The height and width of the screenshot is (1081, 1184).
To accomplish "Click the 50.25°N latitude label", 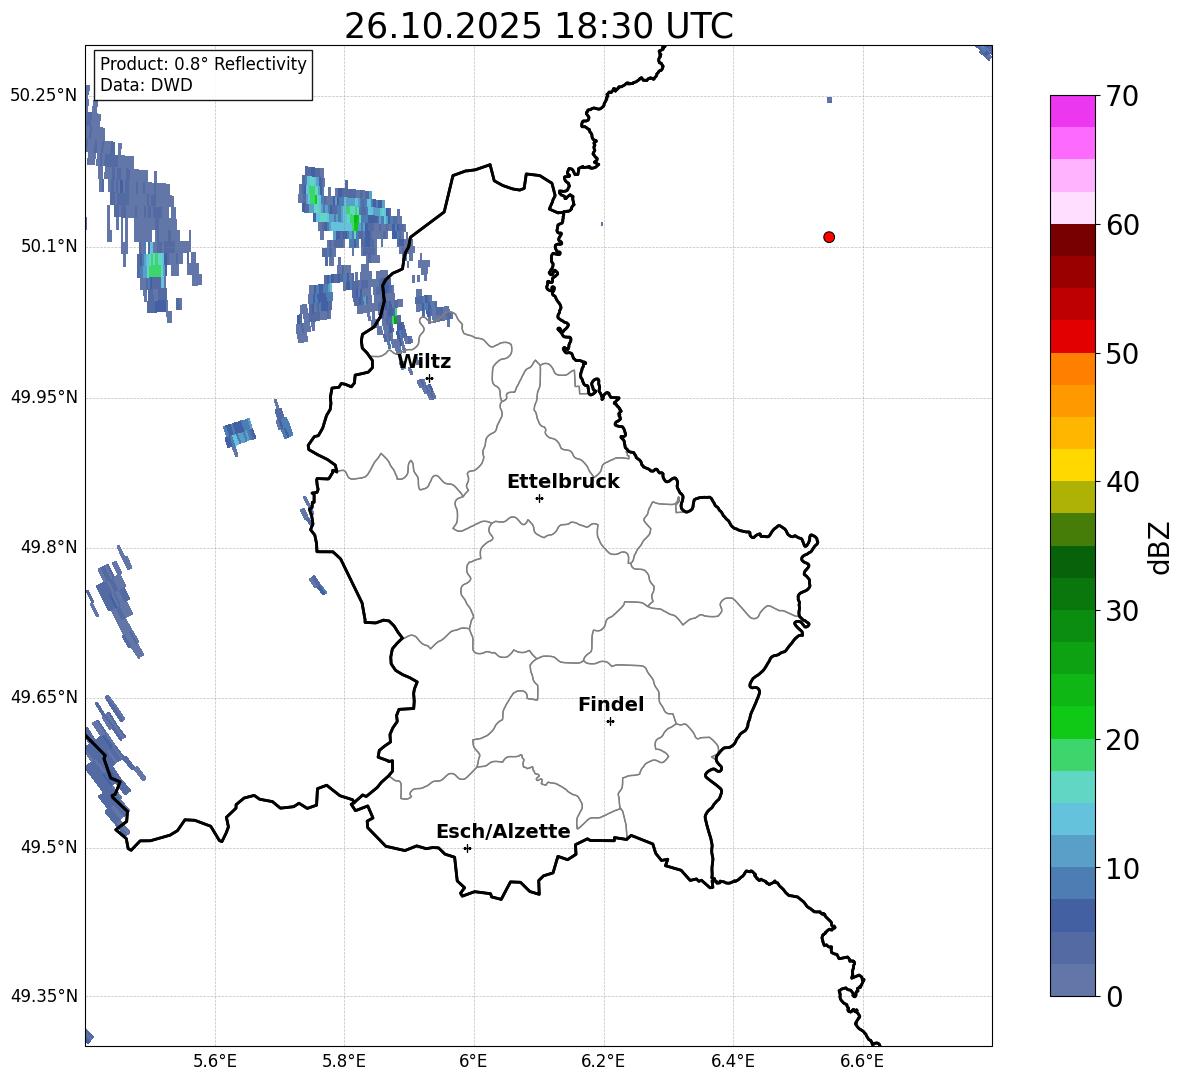I will 44,96.
